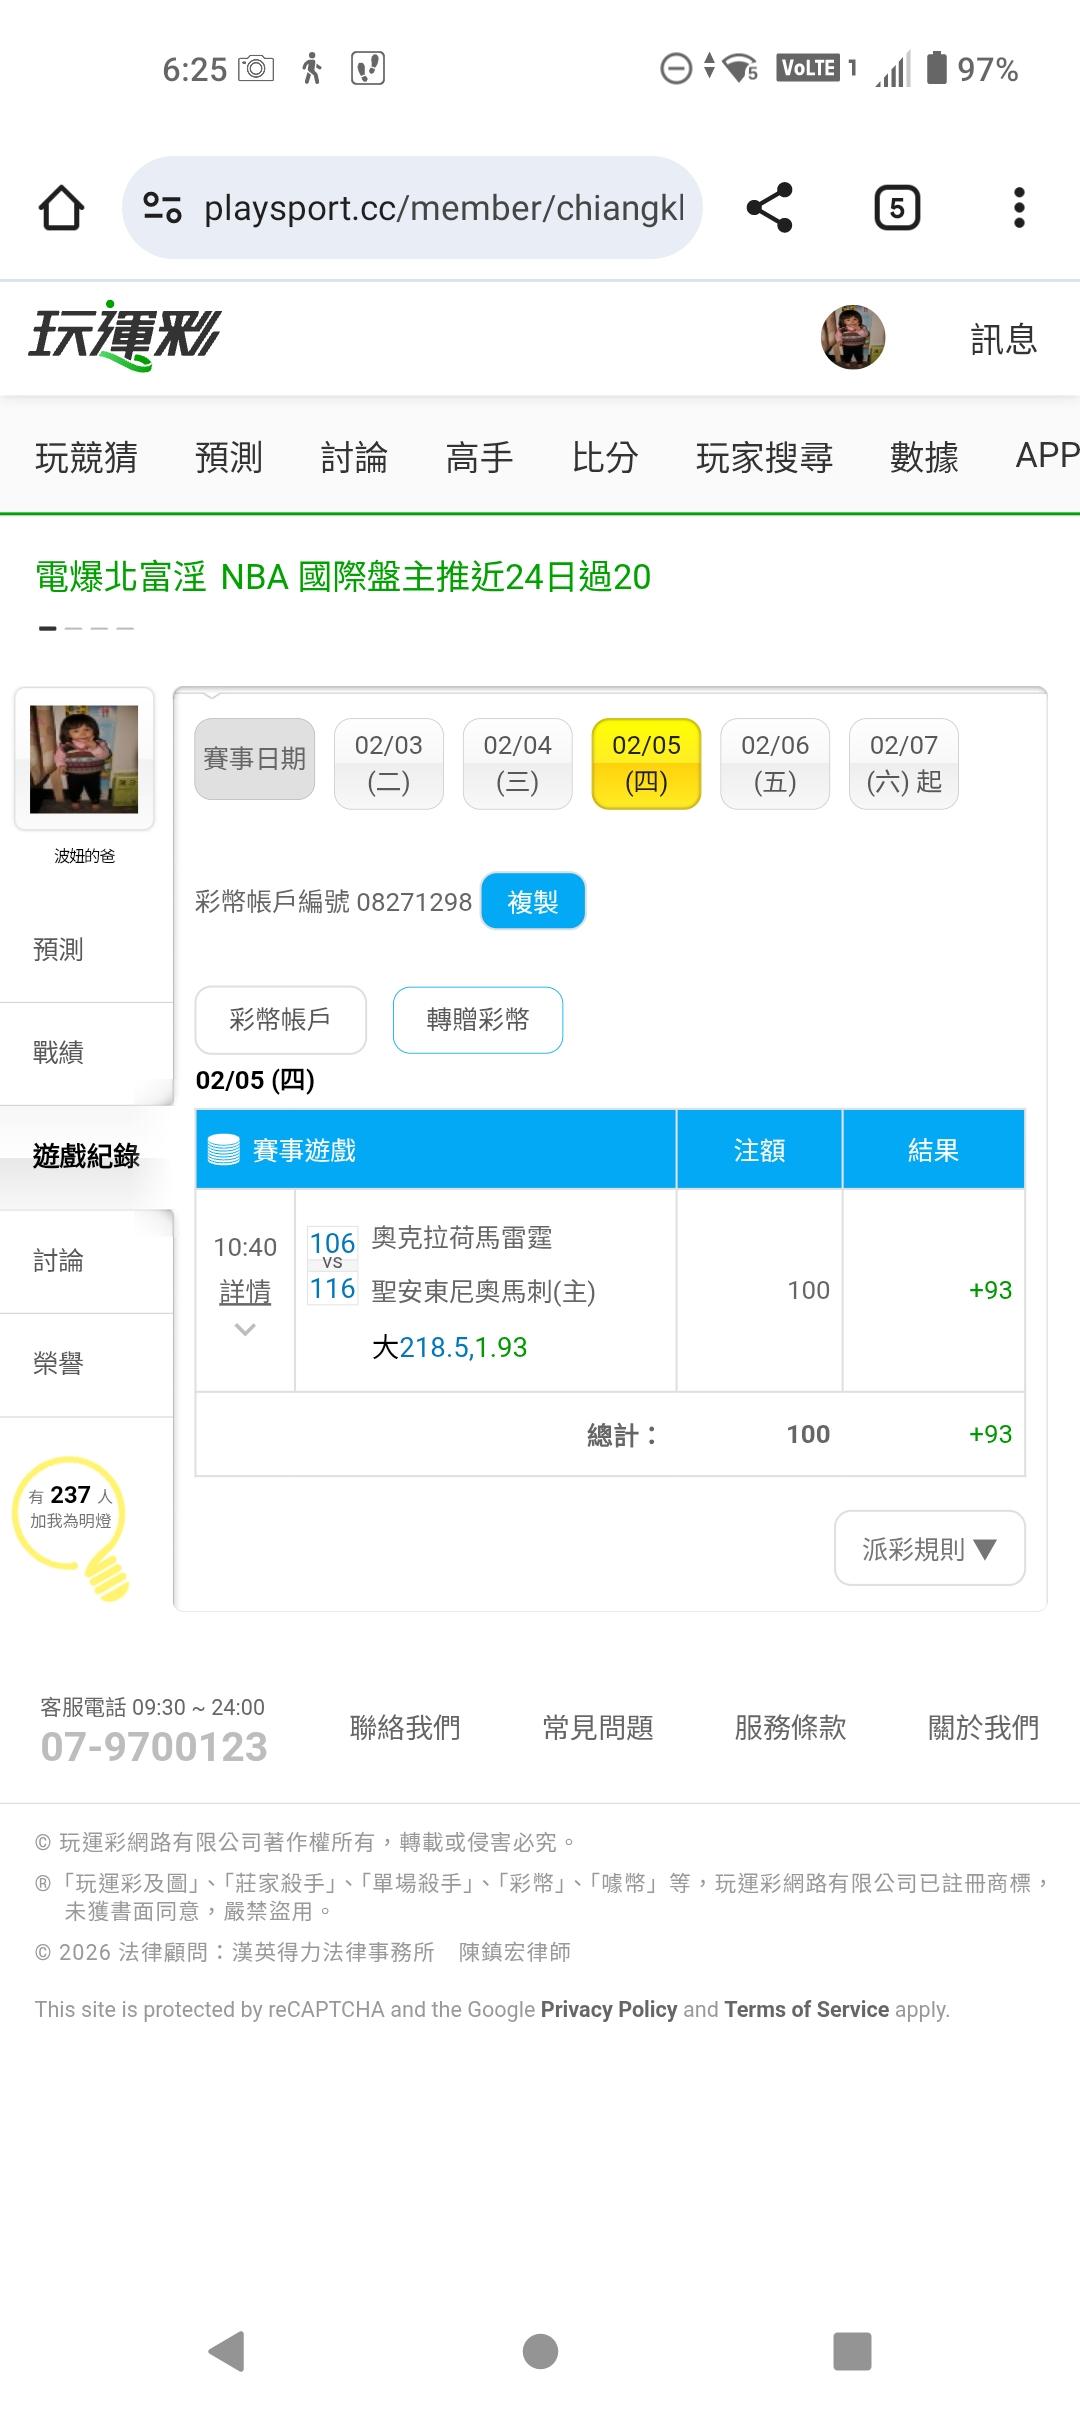Tap the 玩運彩 logo
Screen dimensions: 1080x2412
[124, 336]
